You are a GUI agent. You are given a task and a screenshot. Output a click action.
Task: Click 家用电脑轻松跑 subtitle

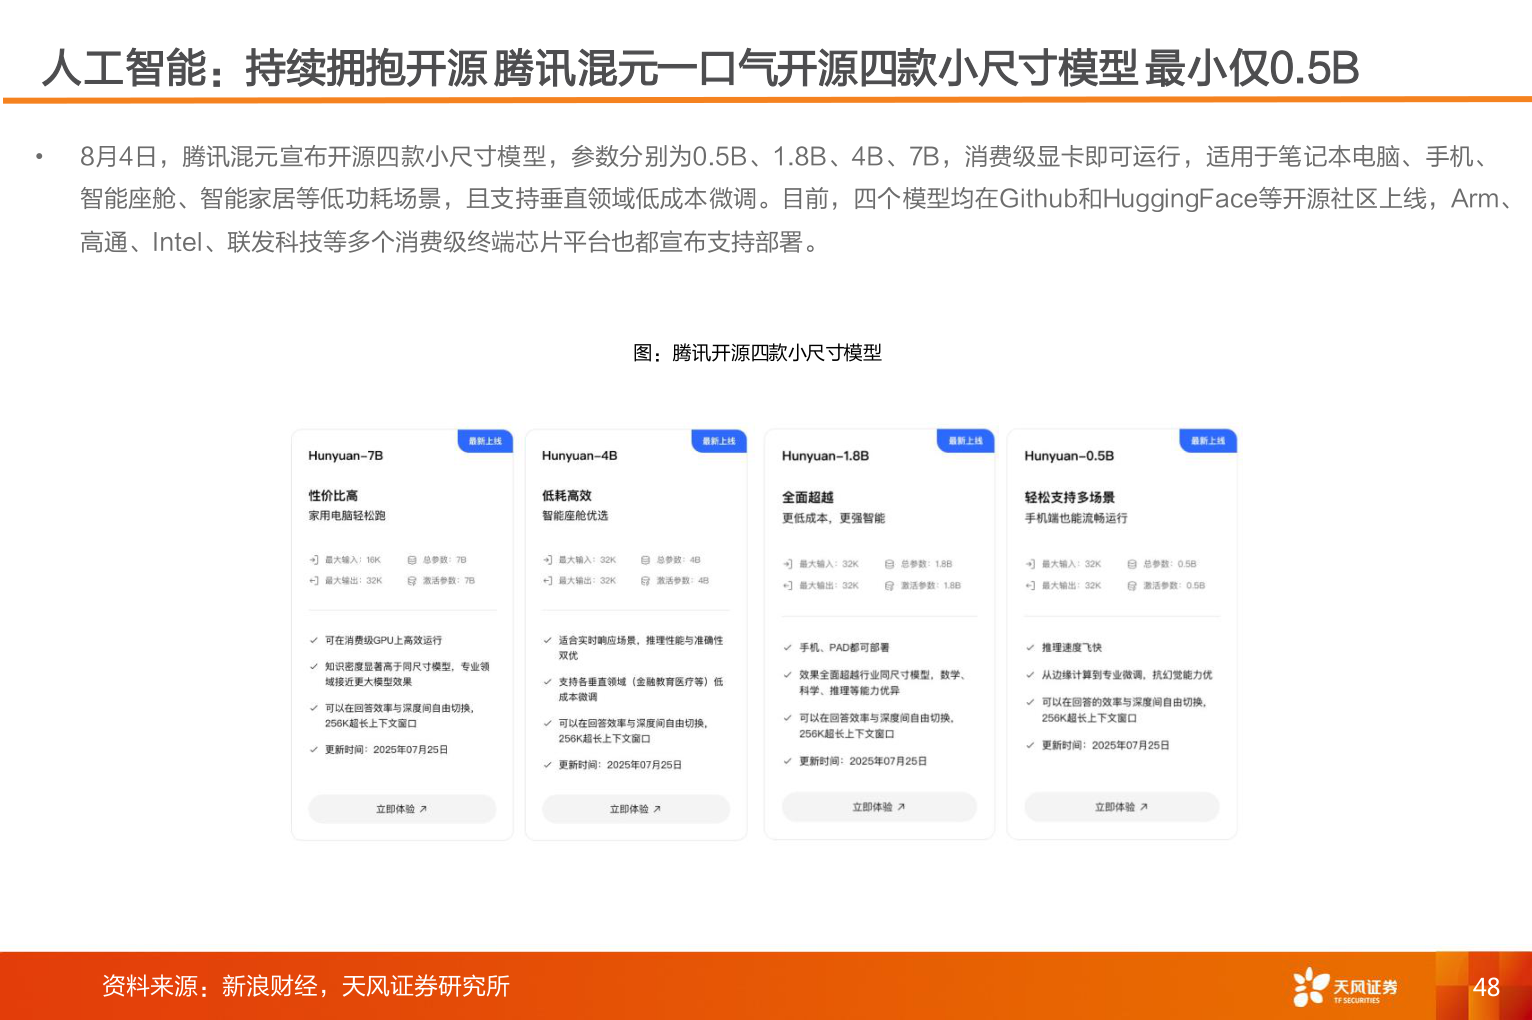coord(347,516)
